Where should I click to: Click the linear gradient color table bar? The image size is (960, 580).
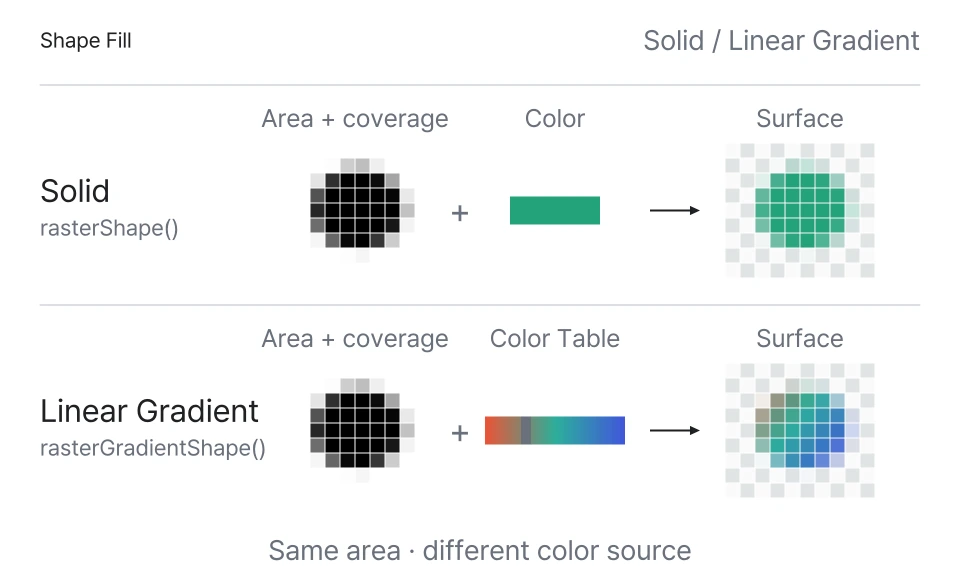click(555, 431)
